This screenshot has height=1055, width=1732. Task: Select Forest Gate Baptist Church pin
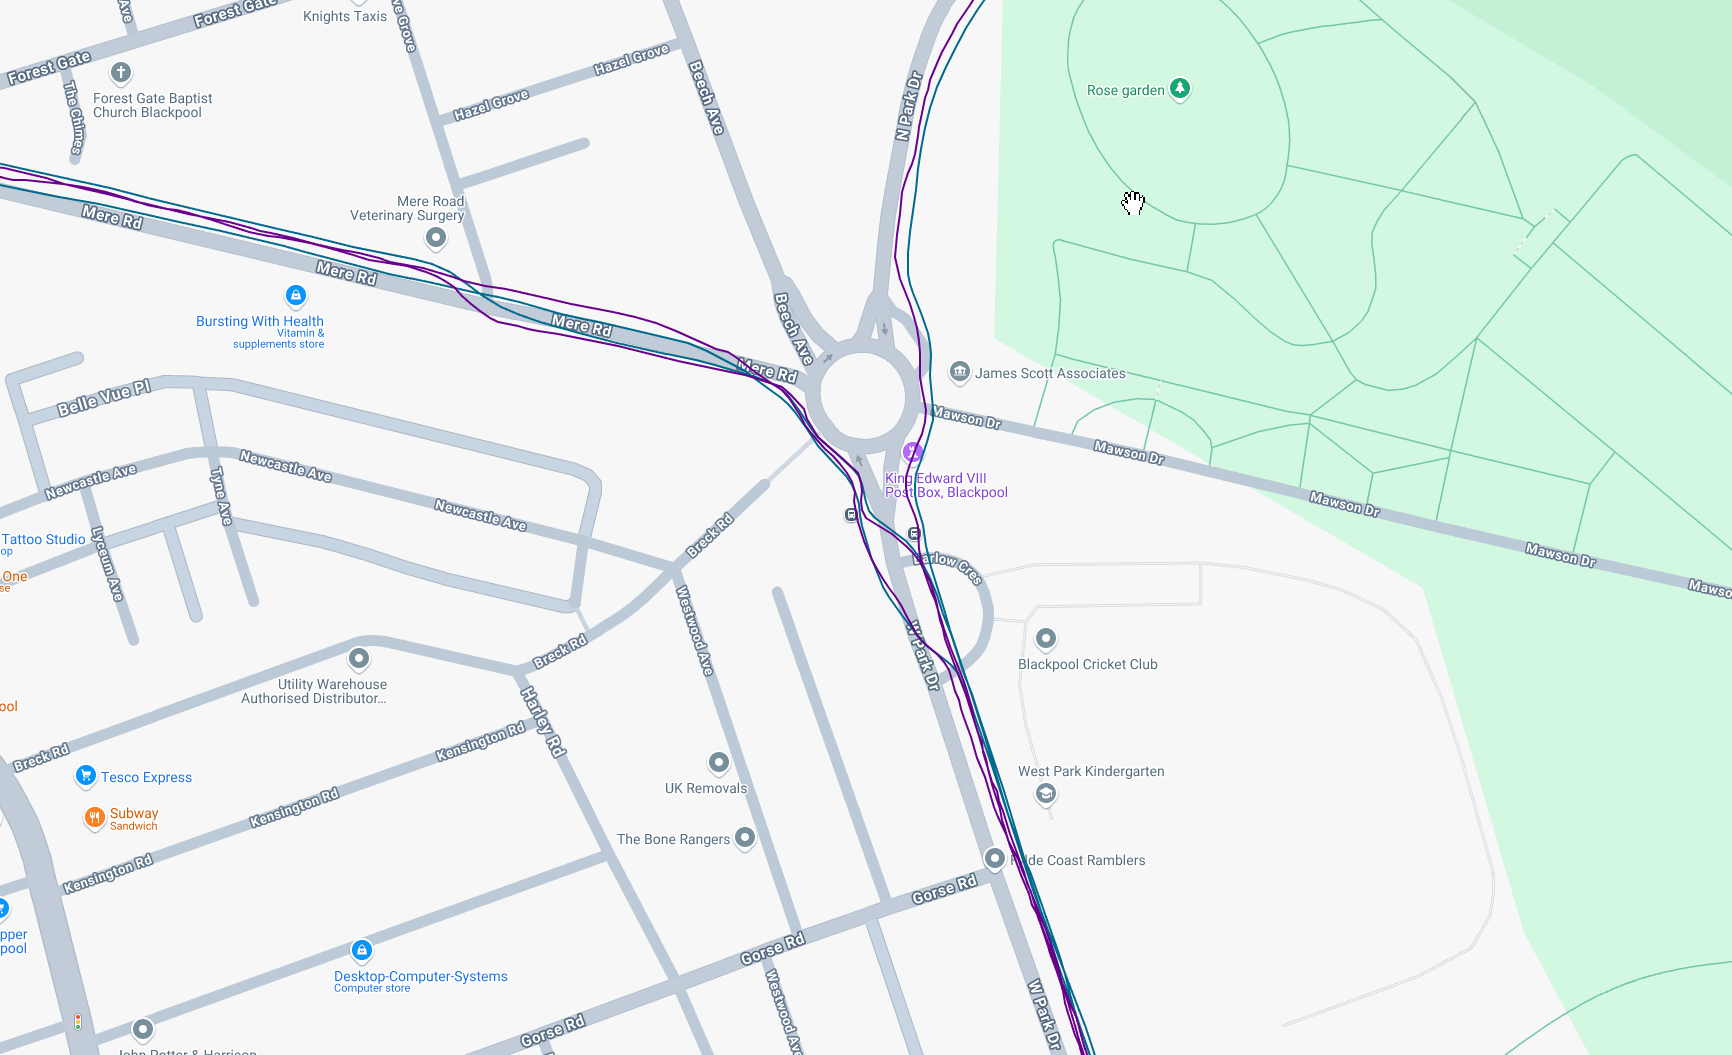click(121, 72)
